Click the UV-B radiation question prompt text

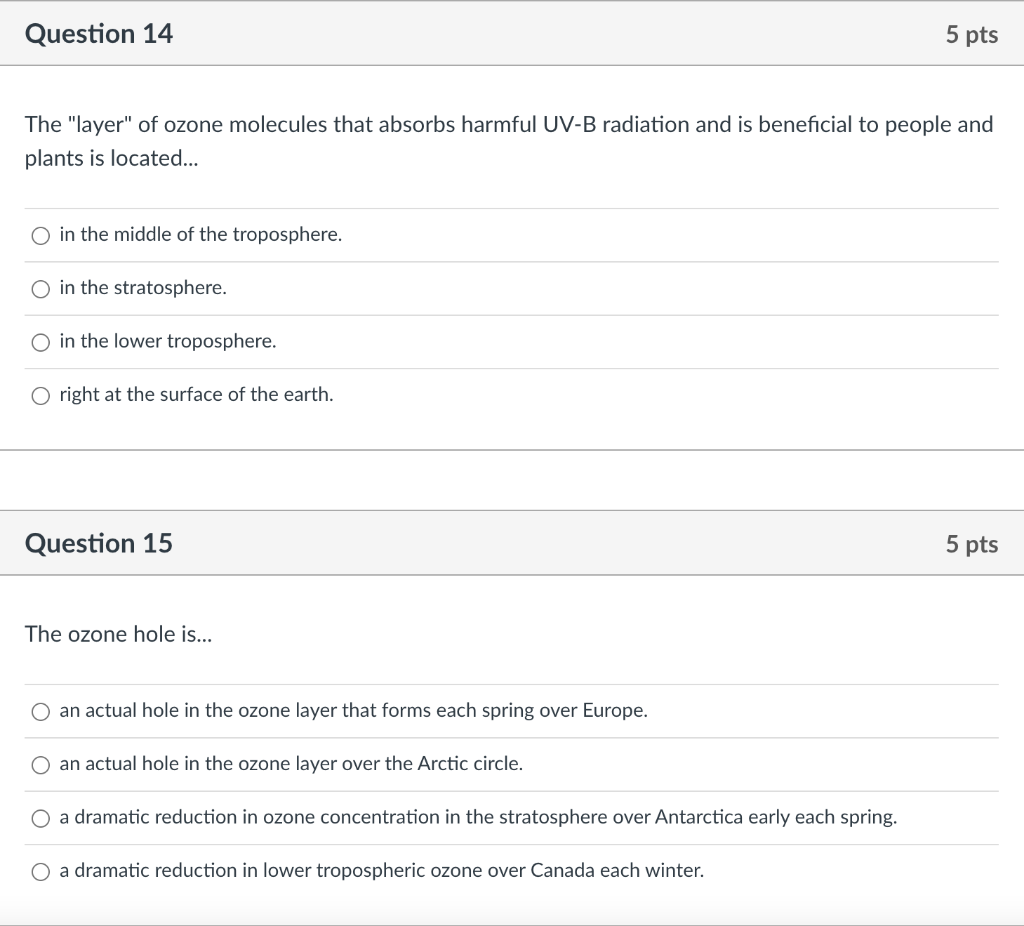click(x=509, y=141)
